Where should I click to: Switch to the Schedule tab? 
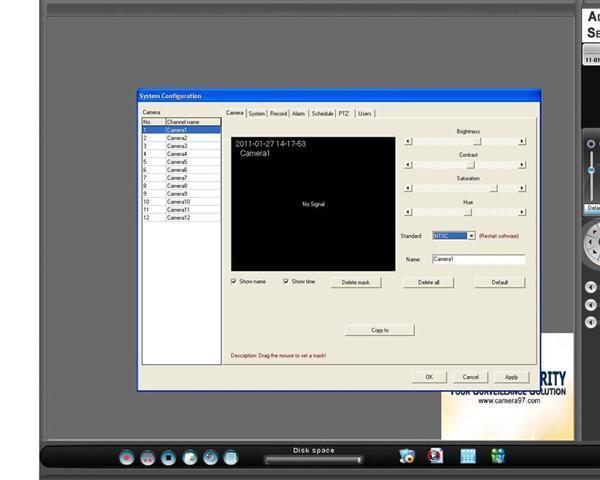[322, 114]
